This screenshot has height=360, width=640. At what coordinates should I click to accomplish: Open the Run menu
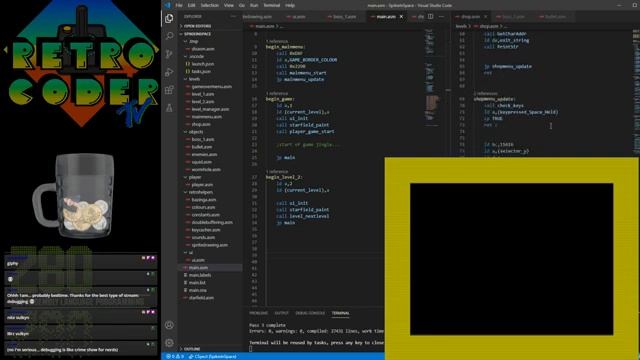[x=254, y=5]
